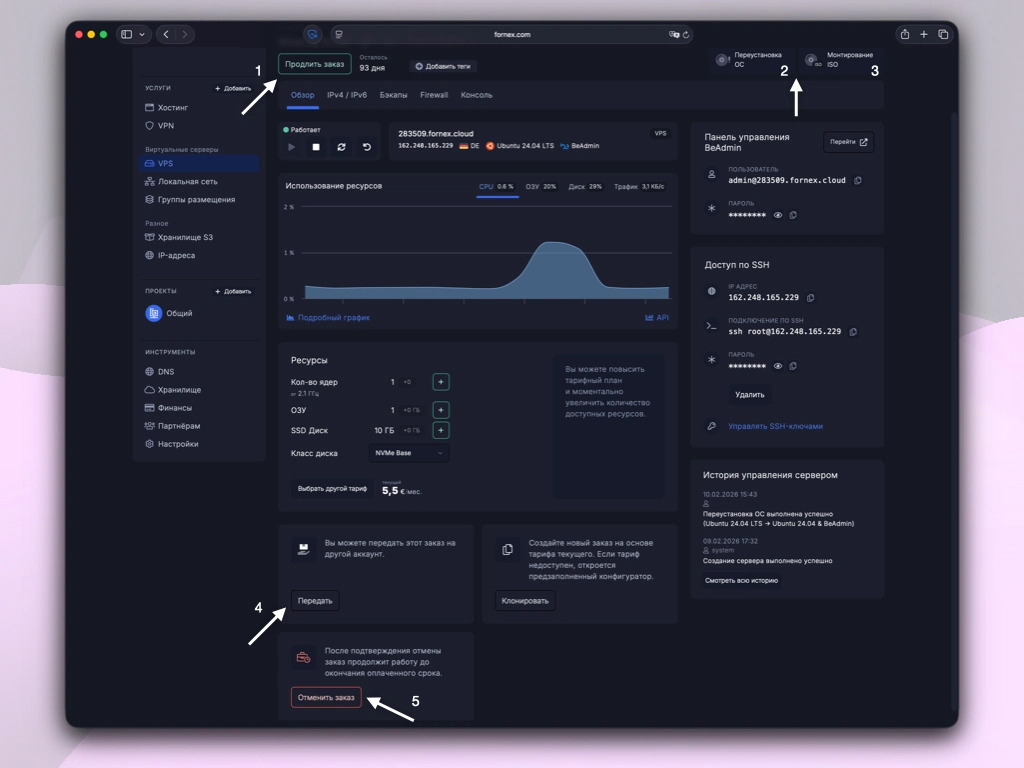Screen dimensions: 1024x768
Task: Open 'DNS' tools item
Action: [166, 372]
